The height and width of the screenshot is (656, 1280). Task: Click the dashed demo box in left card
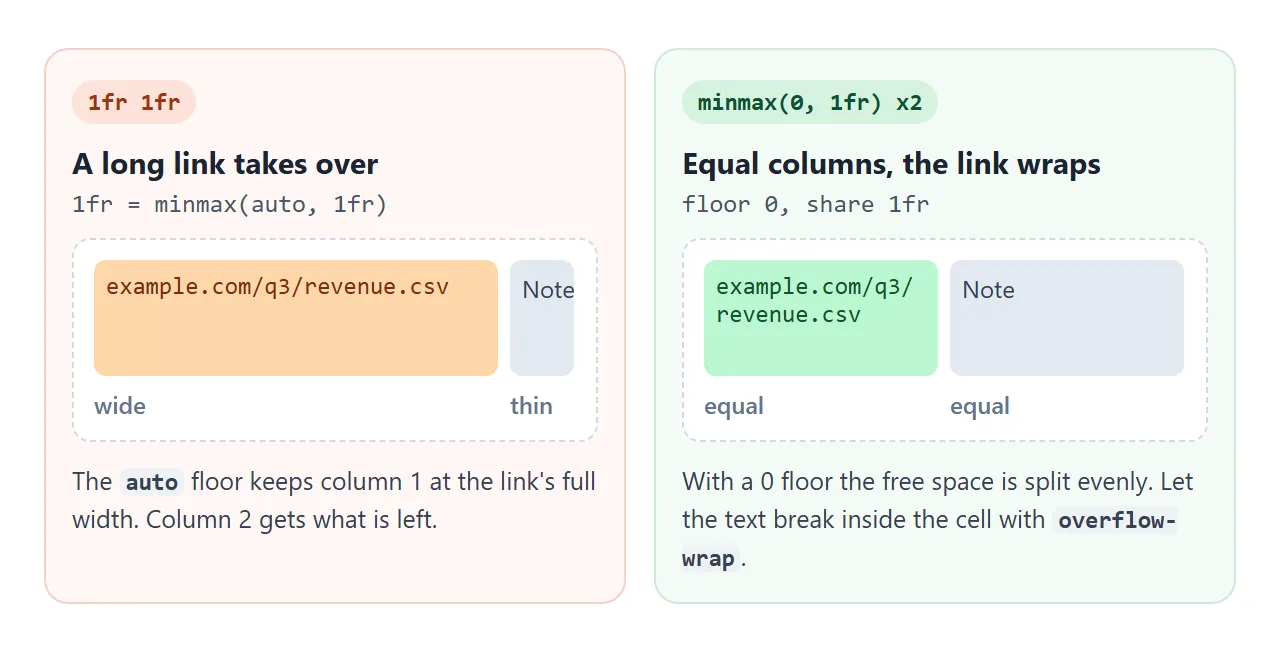[335, 340]
